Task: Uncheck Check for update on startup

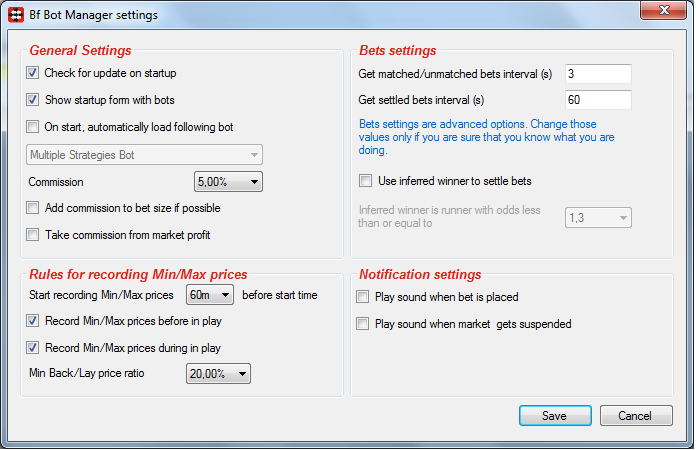Action: click(32, 73)
